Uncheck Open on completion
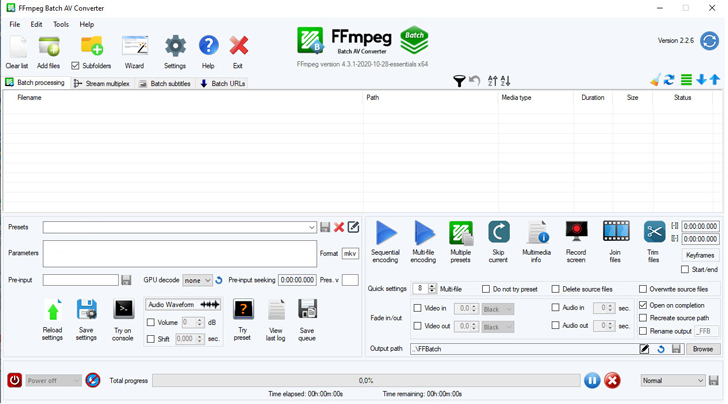This screenshot has height=404, width=728. pyautogui.click(x=643, y=305)
